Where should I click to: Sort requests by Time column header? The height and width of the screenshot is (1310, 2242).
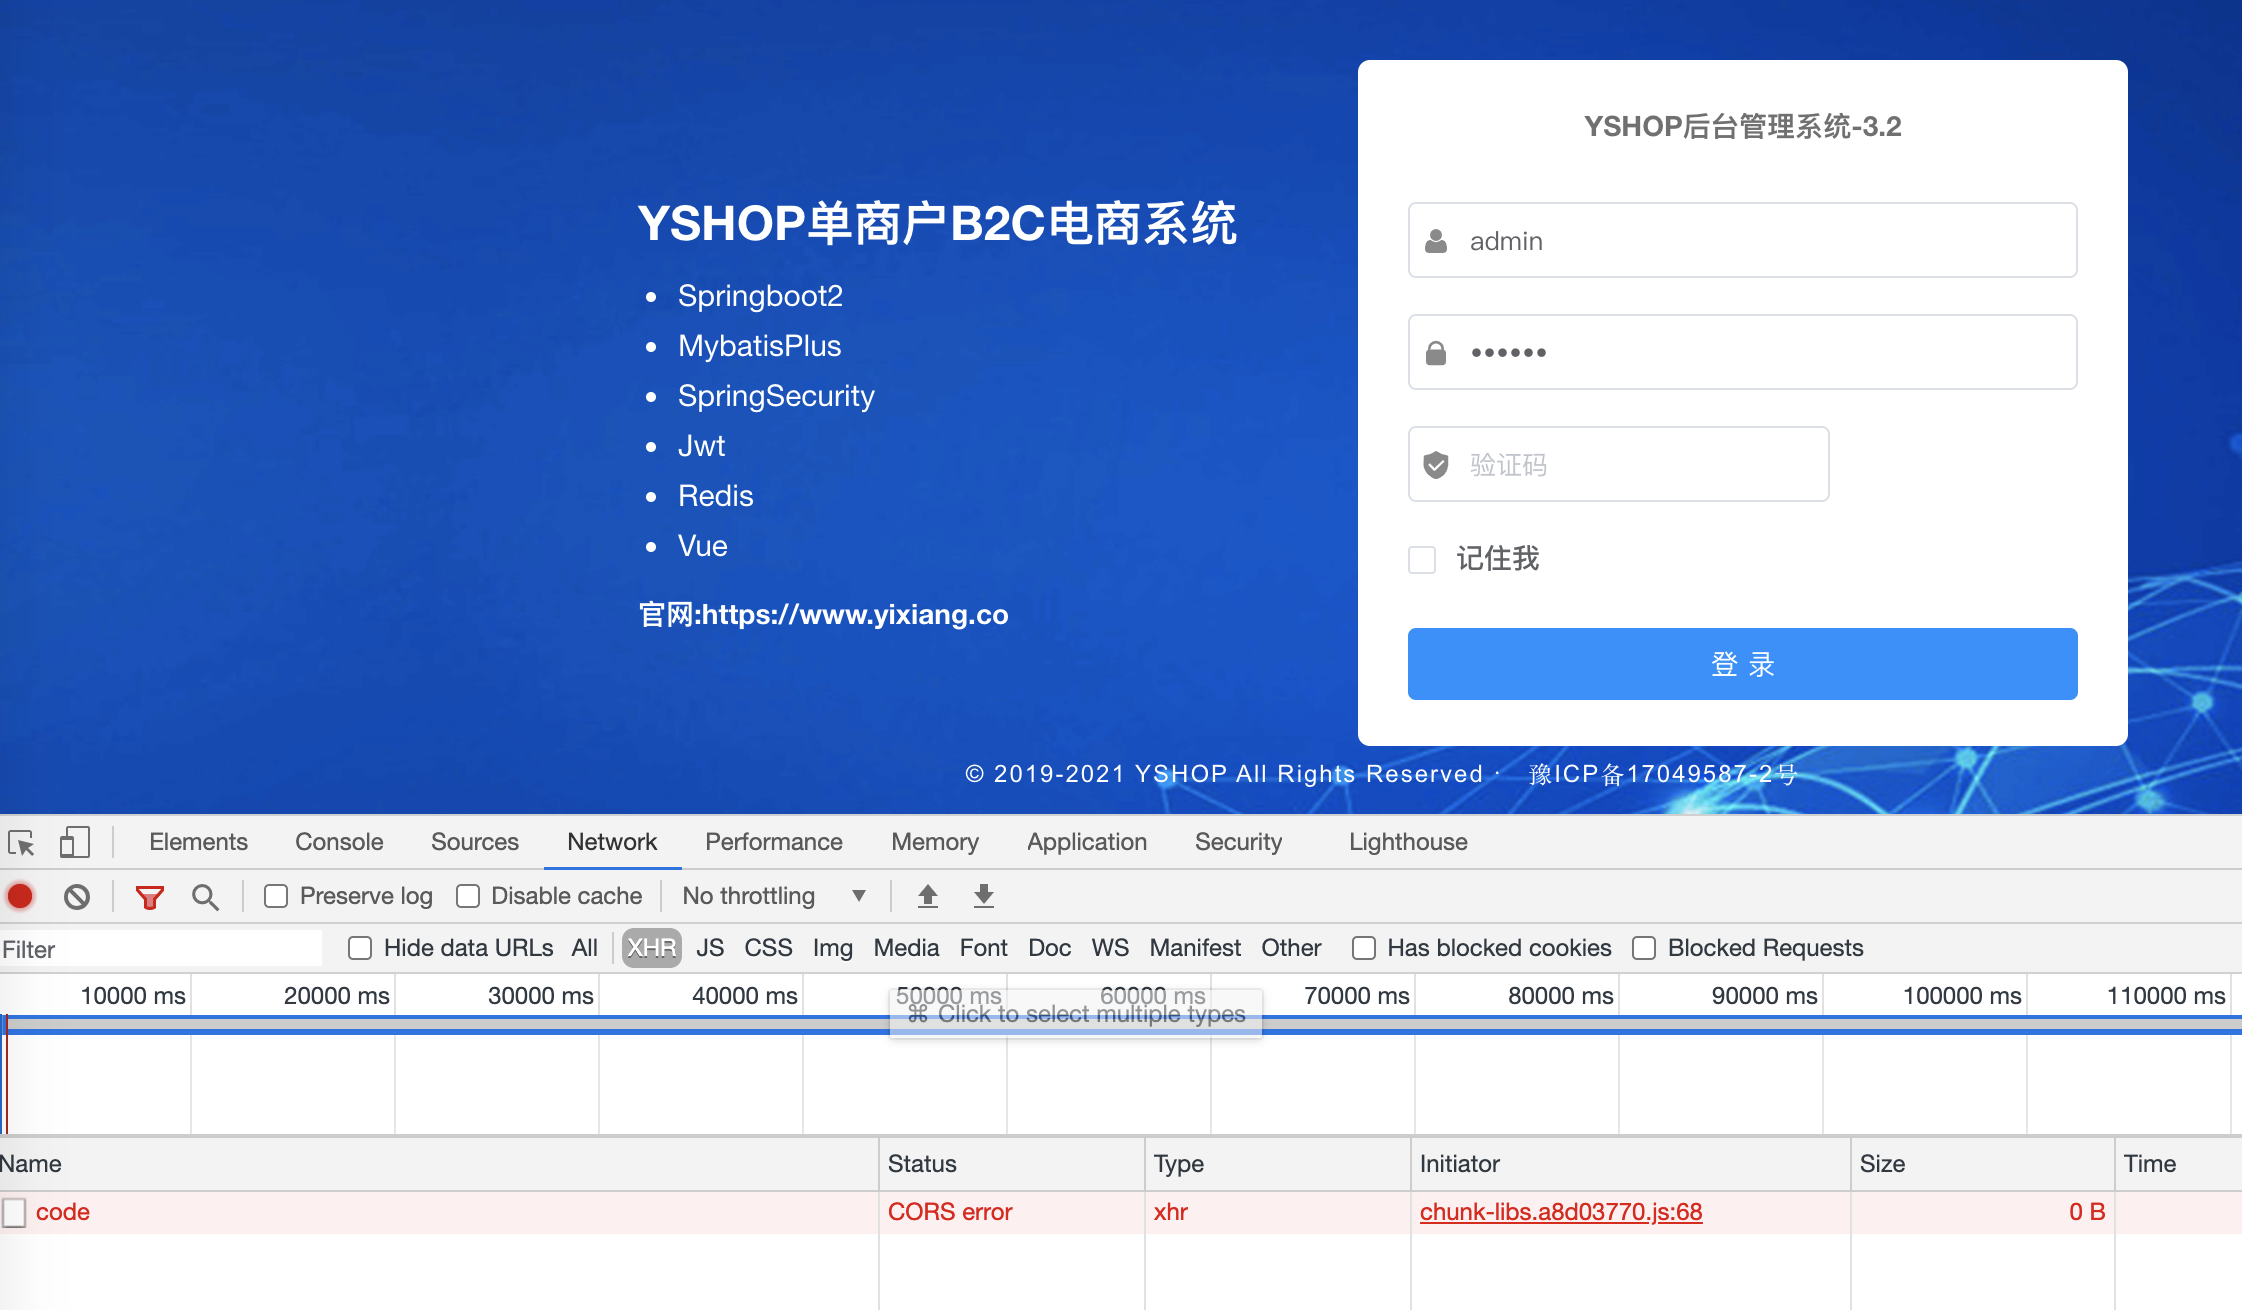point(2178,1164)
